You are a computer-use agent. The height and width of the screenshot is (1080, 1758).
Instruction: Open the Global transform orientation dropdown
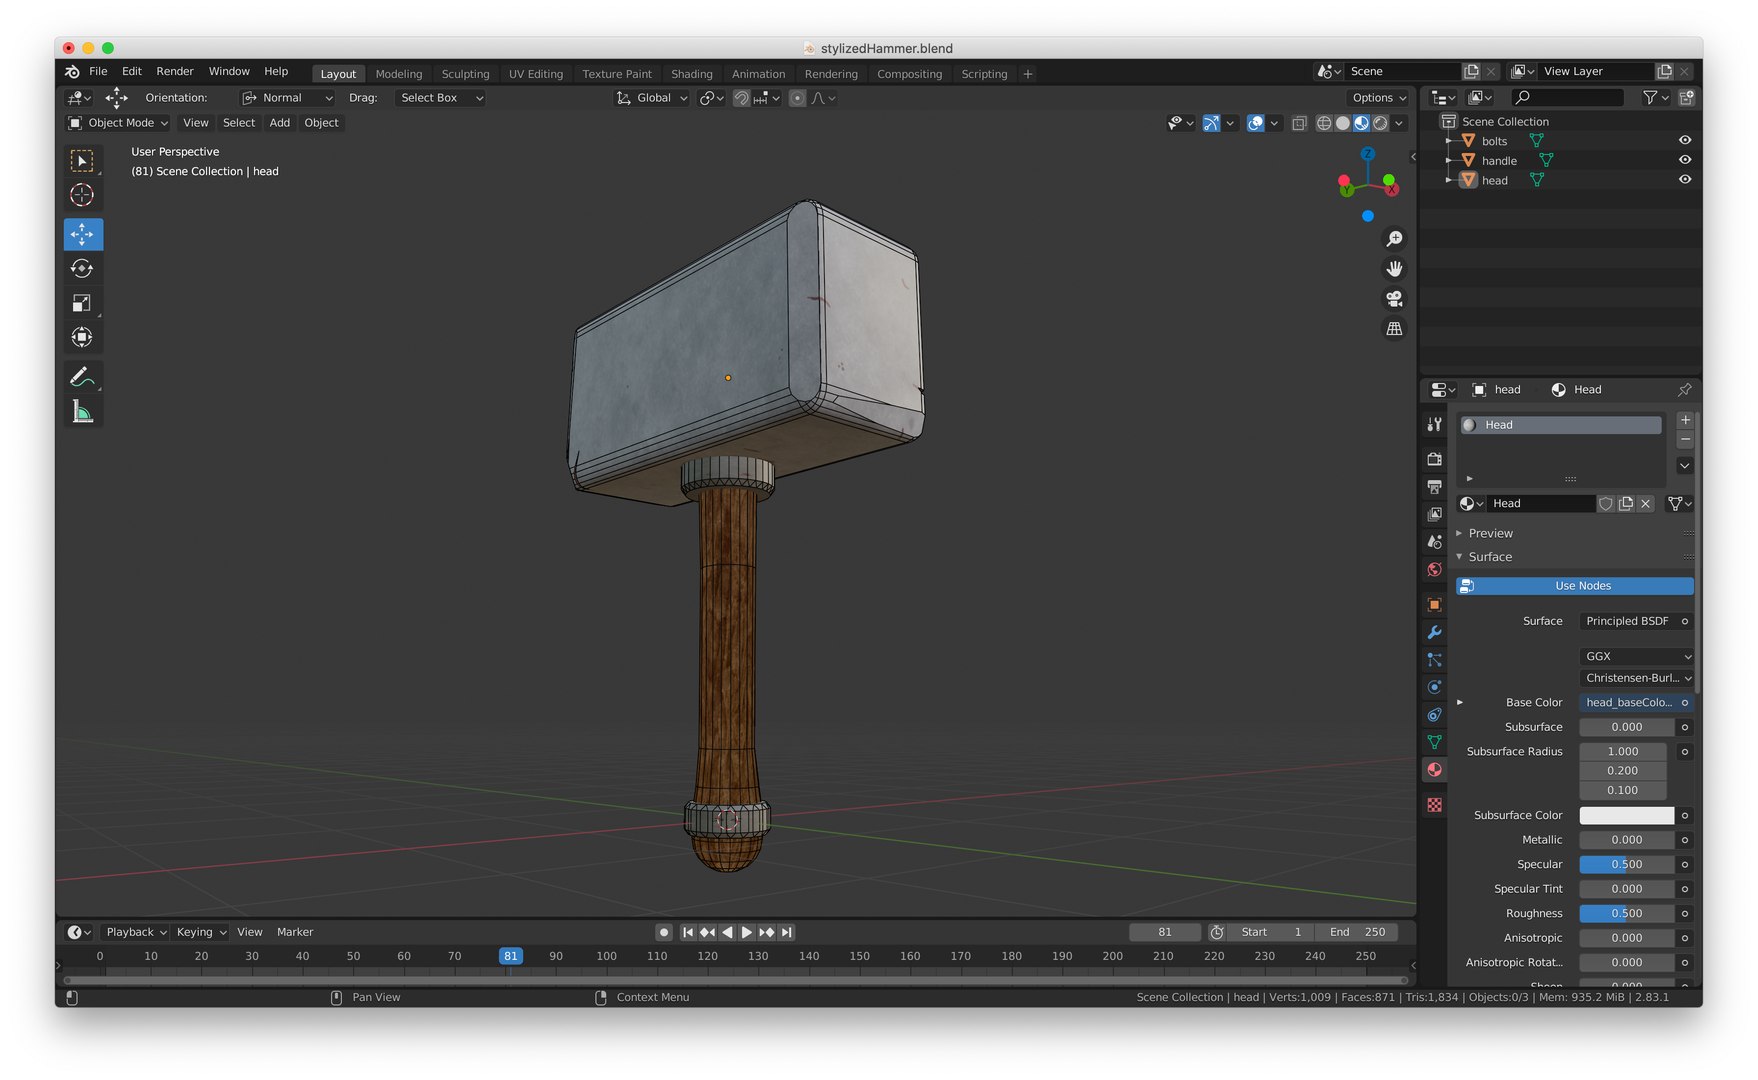click(652, 98)
